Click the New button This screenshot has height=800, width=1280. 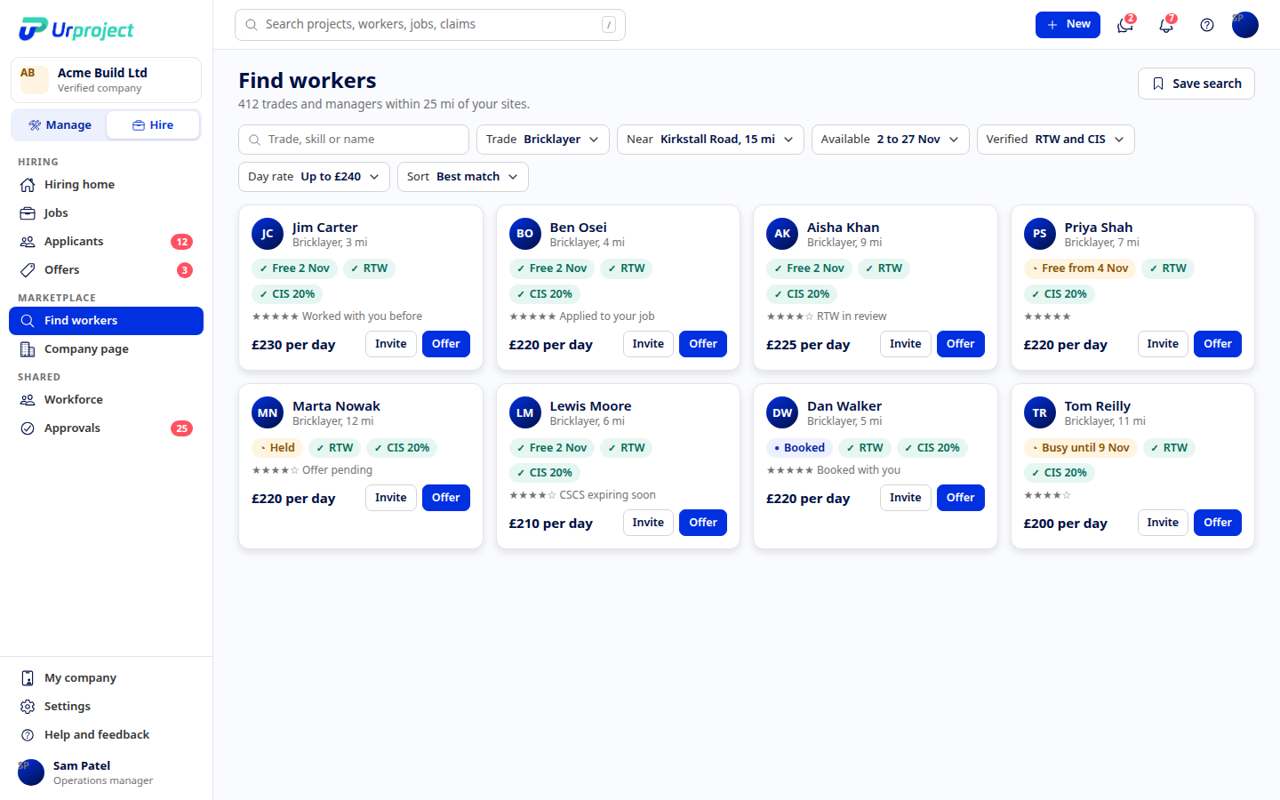point(1068,25)
